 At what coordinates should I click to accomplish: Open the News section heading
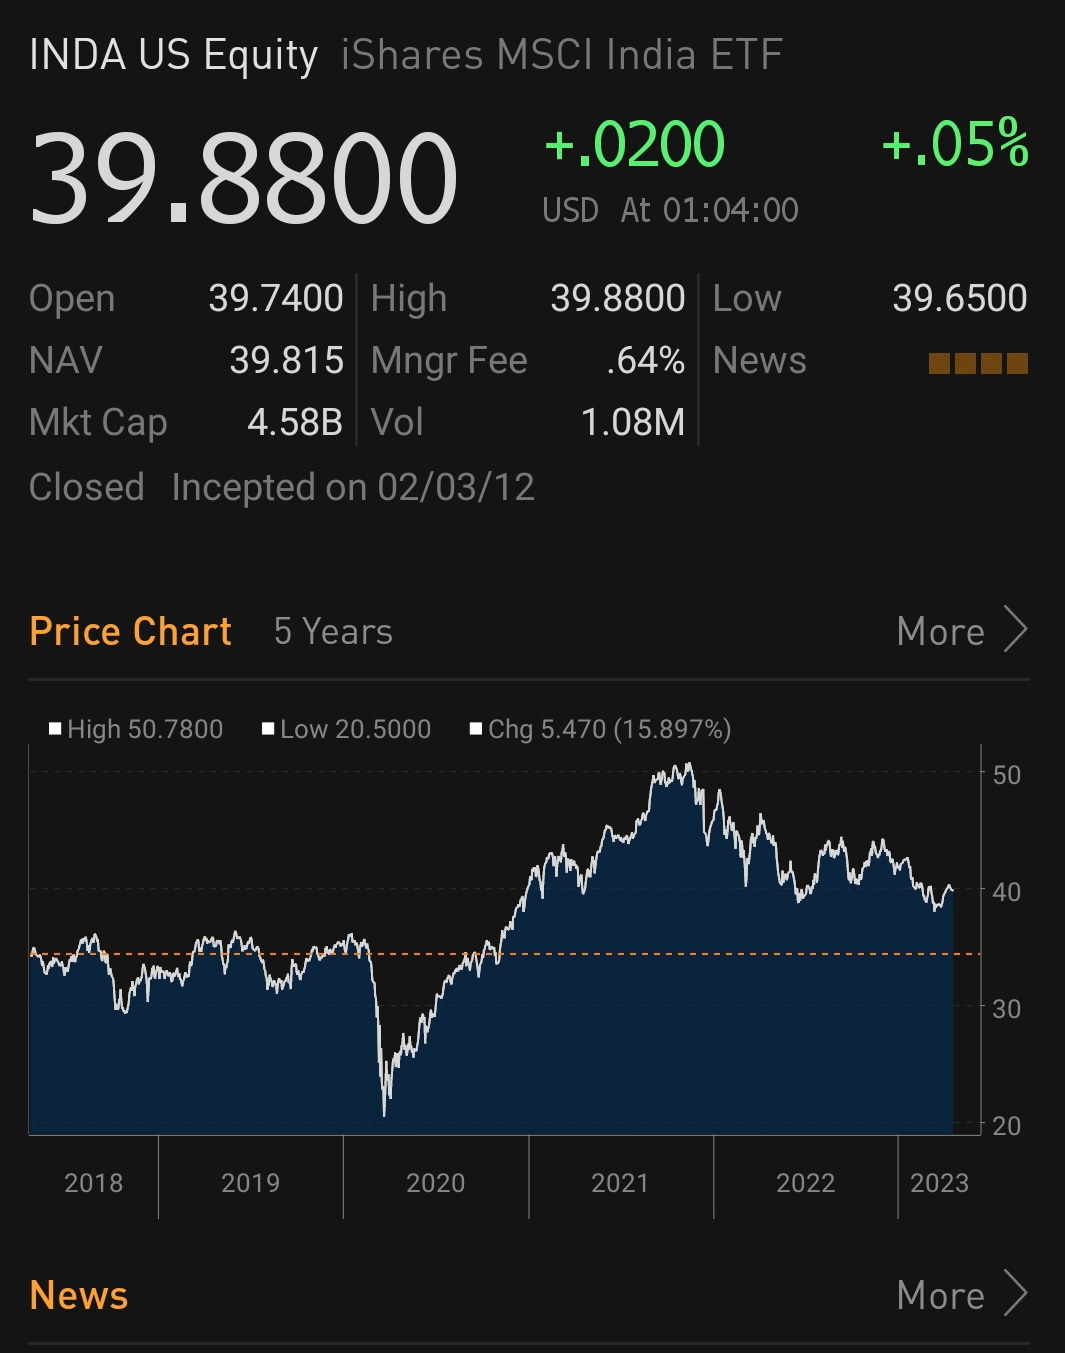(x=79, y=1295)
